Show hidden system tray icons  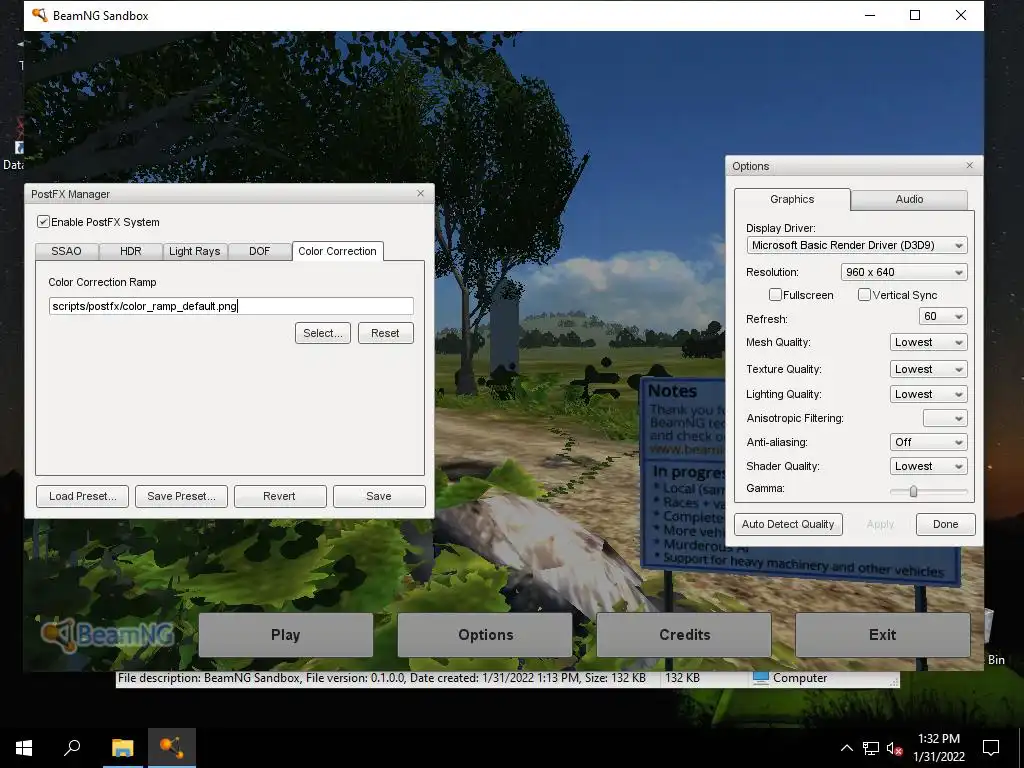coord(846,748)
